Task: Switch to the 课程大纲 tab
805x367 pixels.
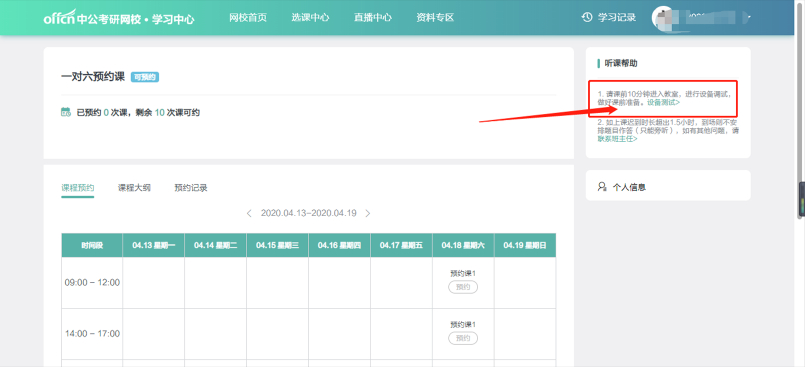Action: 134,188
